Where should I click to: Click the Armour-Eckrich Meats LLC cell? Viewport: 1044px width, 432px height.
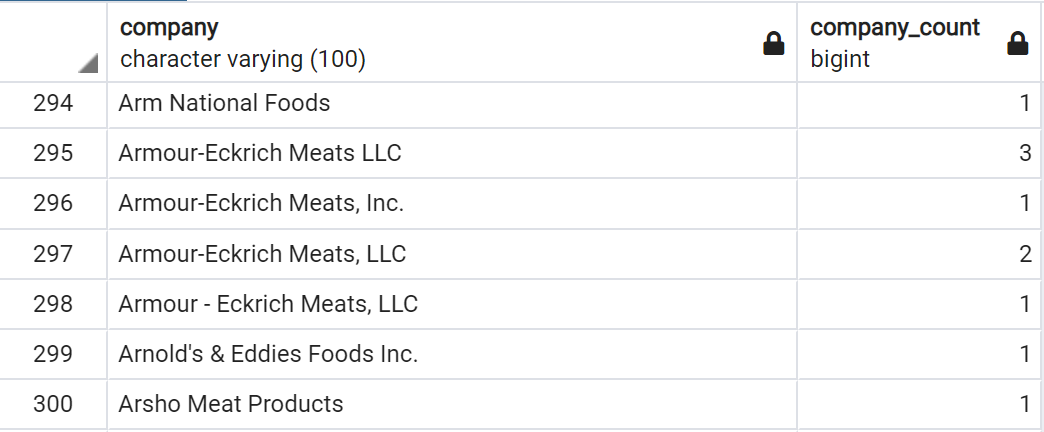click(451, 153)
